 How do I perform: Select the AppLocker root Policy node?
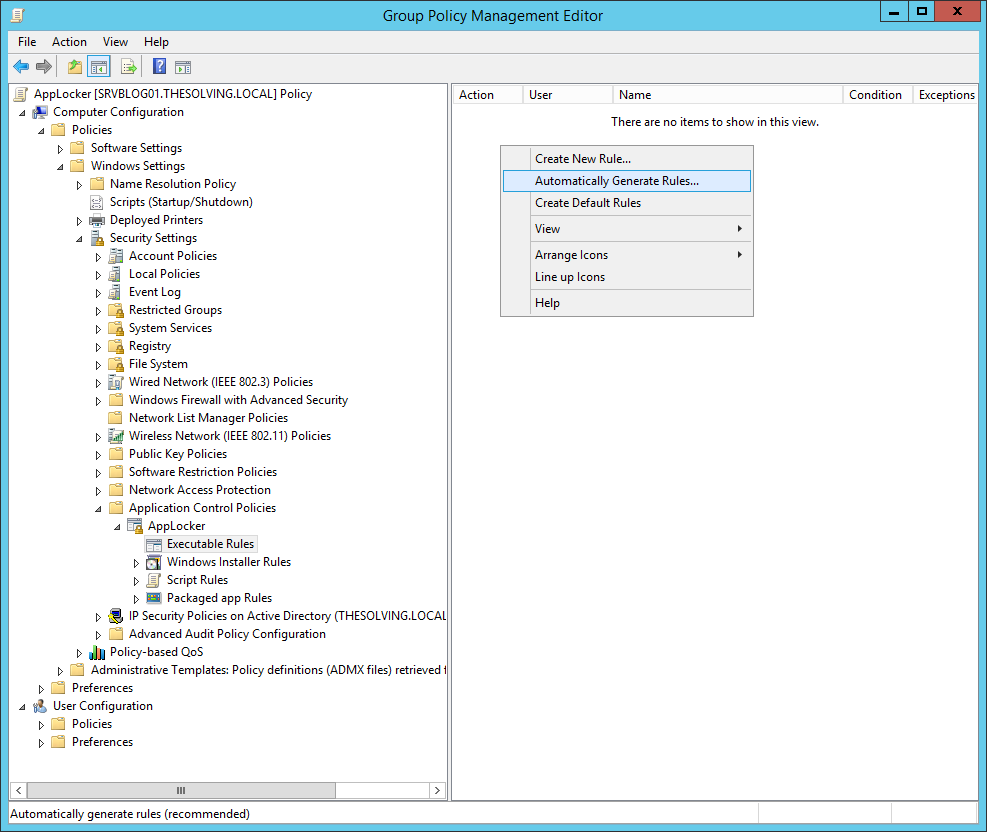point(172,94)
